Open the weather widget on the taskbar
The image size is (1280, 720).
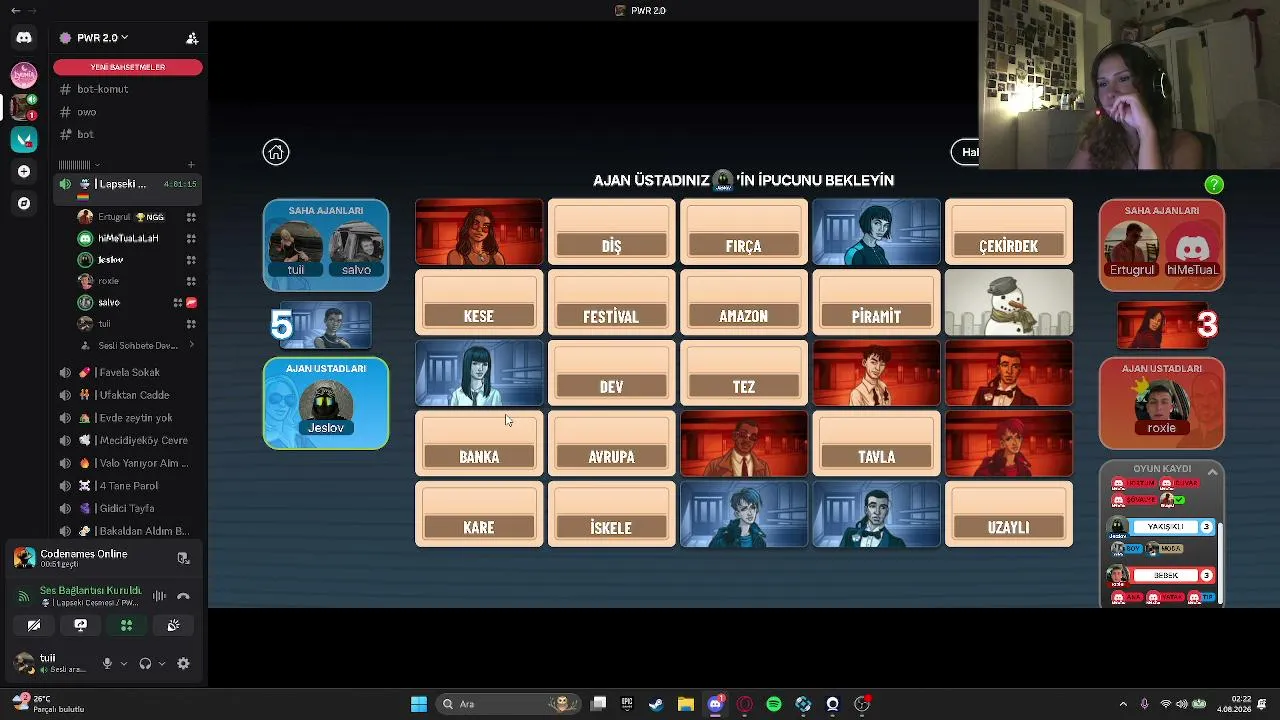48,704
